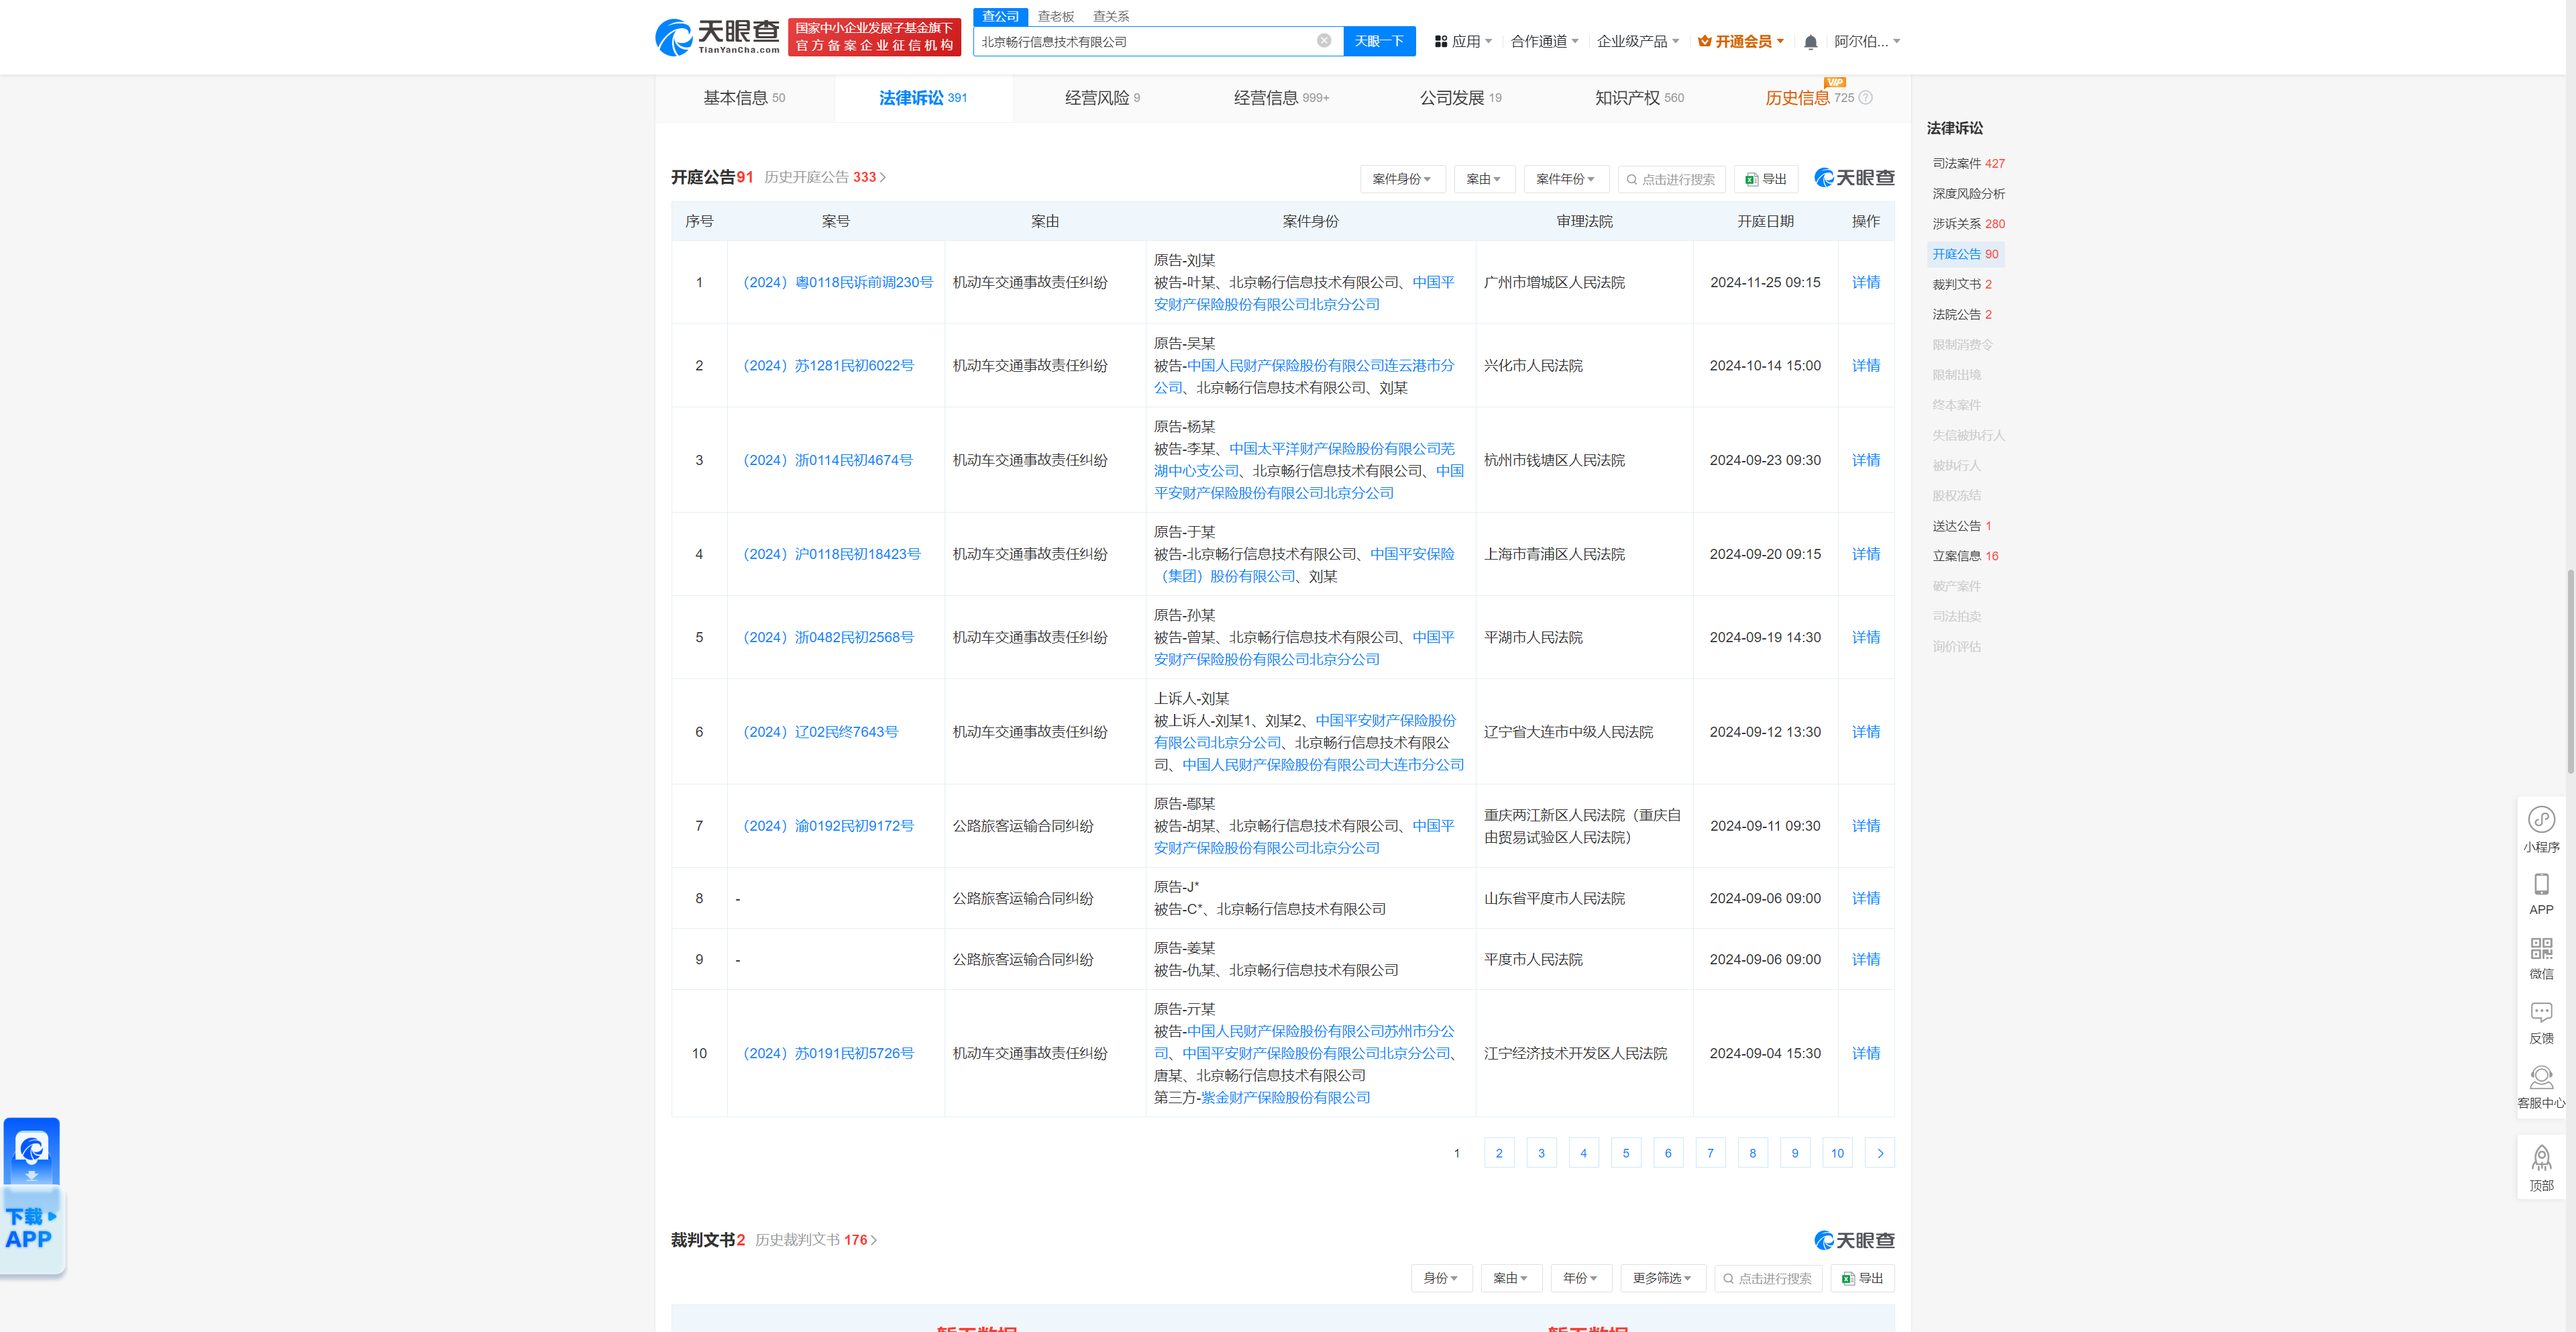Click the next page arrow in pagination
Image resolution: width=2576 pixels, height=1332 pixels.
pos(1879,1153)
